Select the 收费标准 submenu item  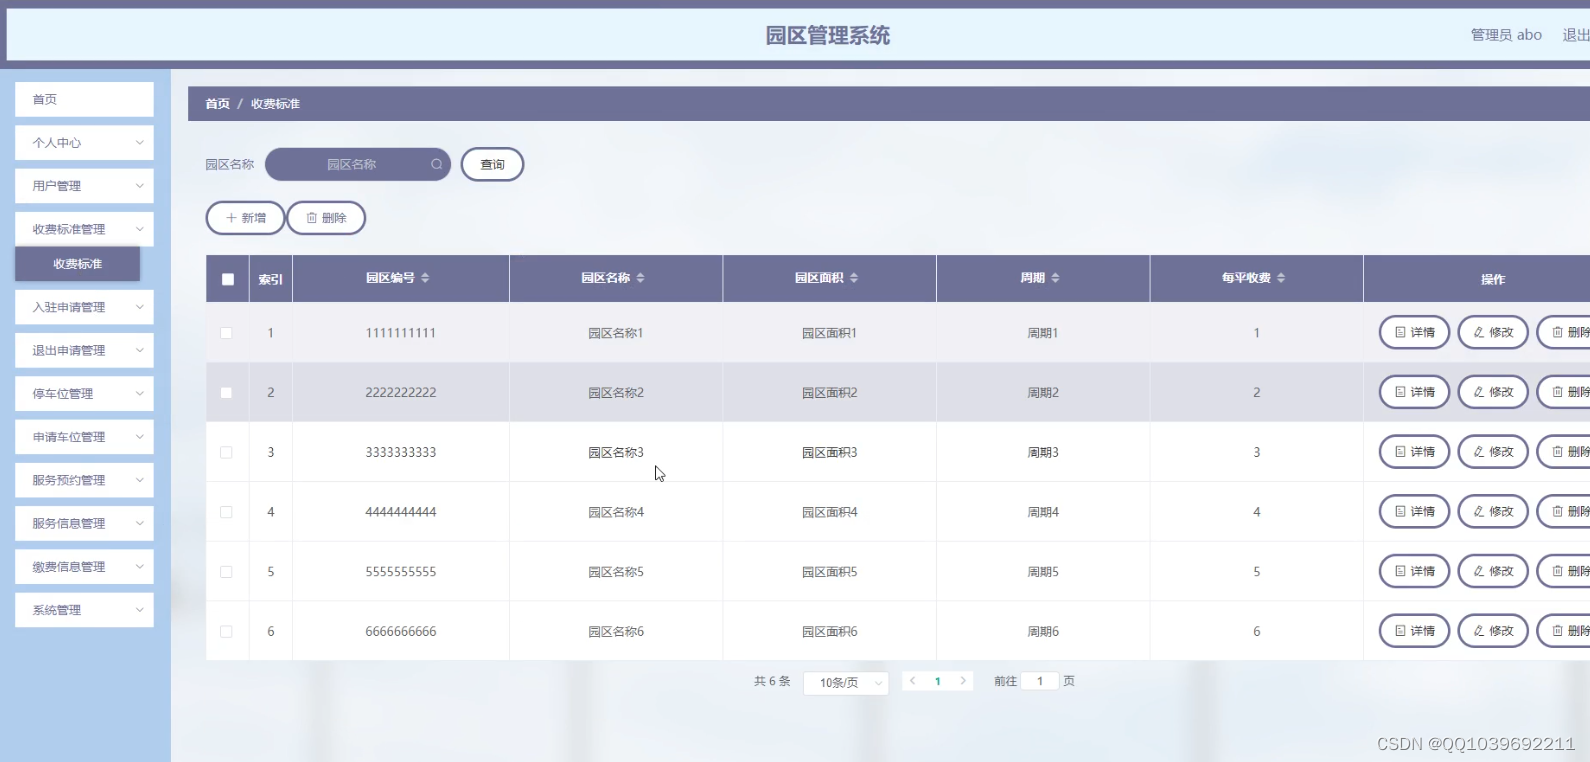(x=77, y=264)
